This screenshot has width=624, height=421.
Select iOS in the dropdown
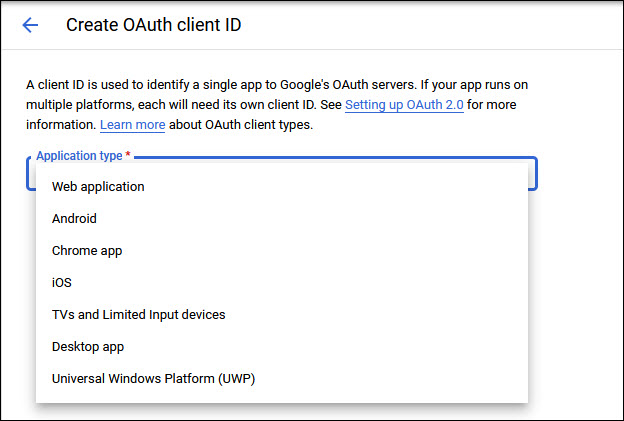[x=282, y=283]
